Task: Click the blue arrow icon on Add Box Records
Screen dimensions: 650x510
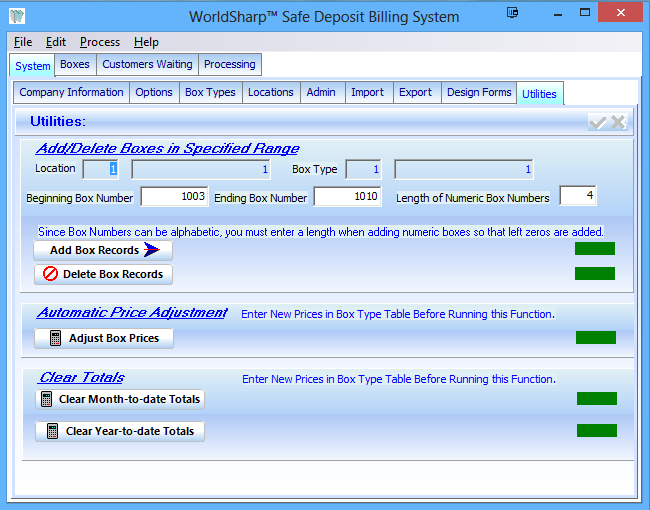Action: click(151, 250)
